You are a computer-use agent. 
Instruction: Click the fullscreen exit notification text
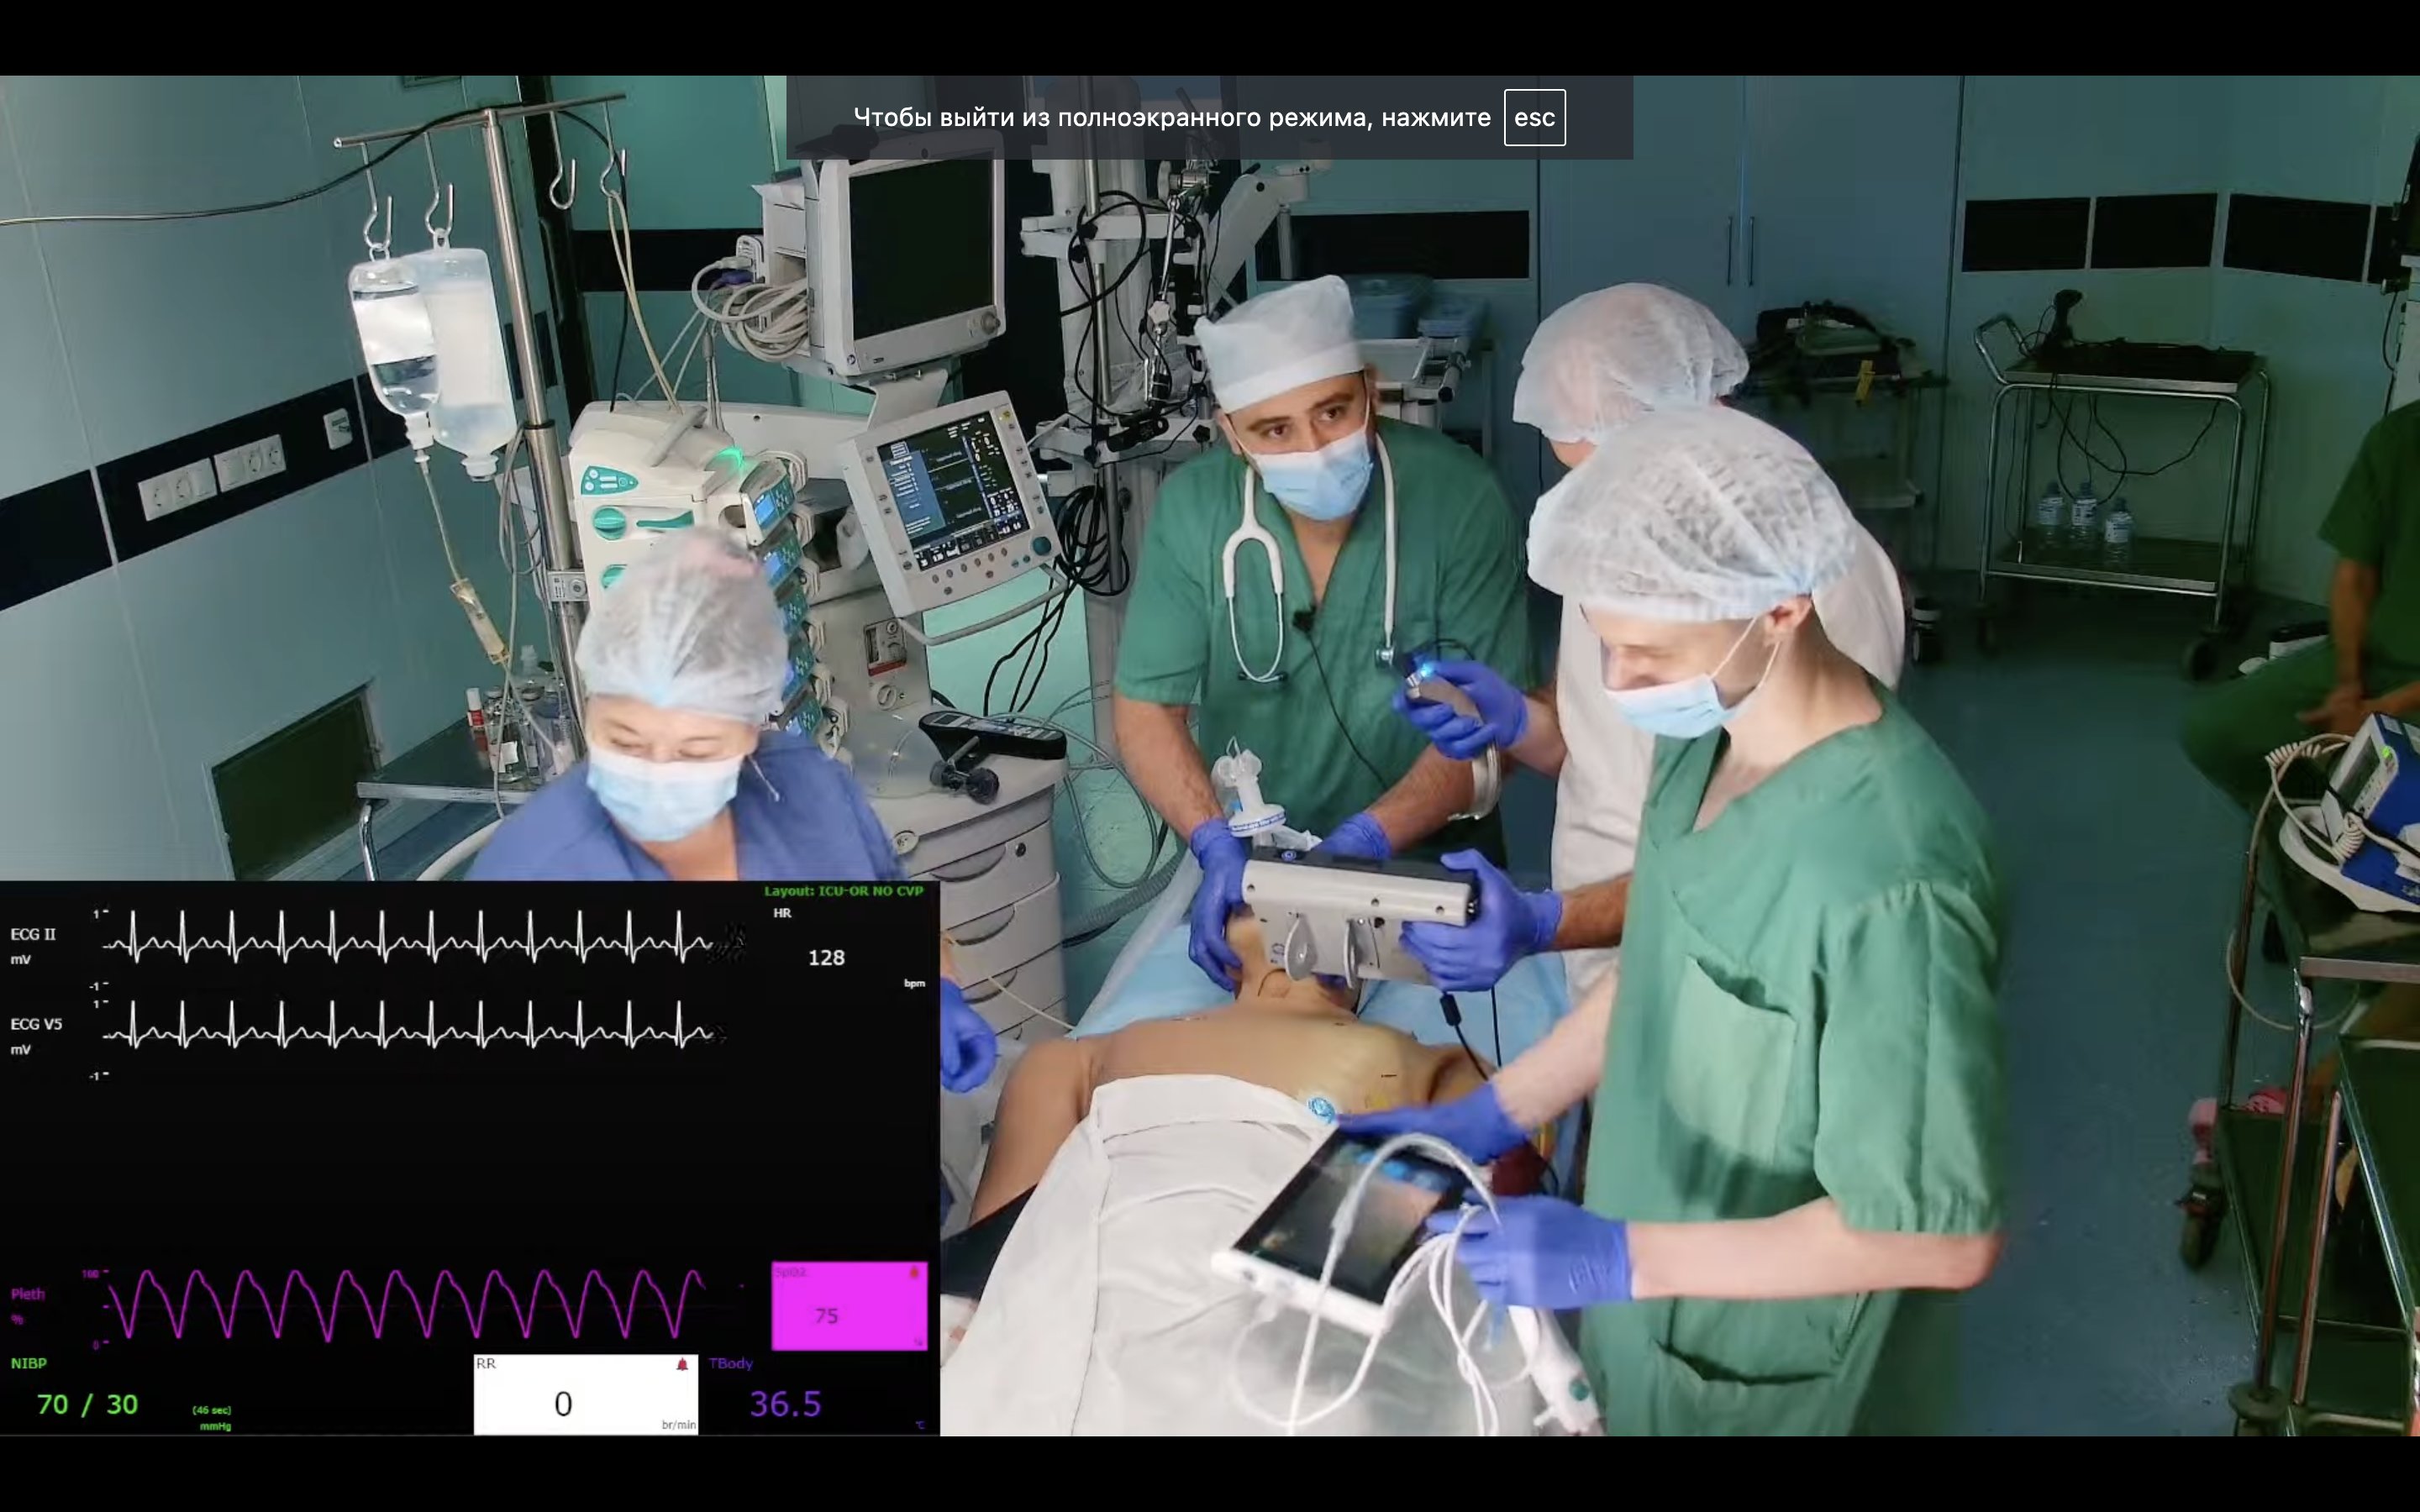pos(1171,118)
